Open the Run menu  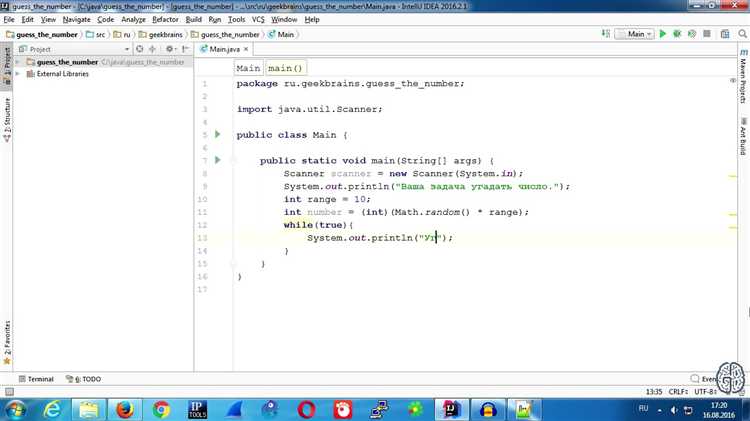(x=215, y=20)
